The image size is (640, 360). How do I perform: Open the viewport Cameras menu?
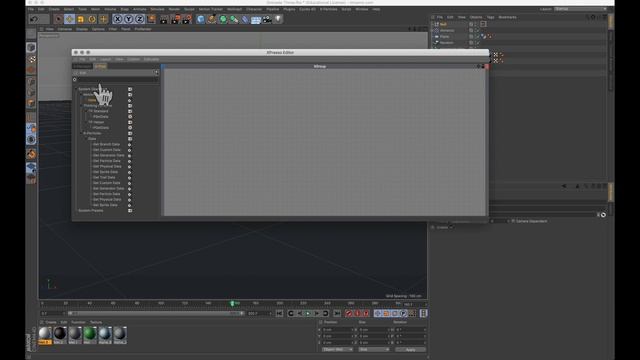(64, 29)
